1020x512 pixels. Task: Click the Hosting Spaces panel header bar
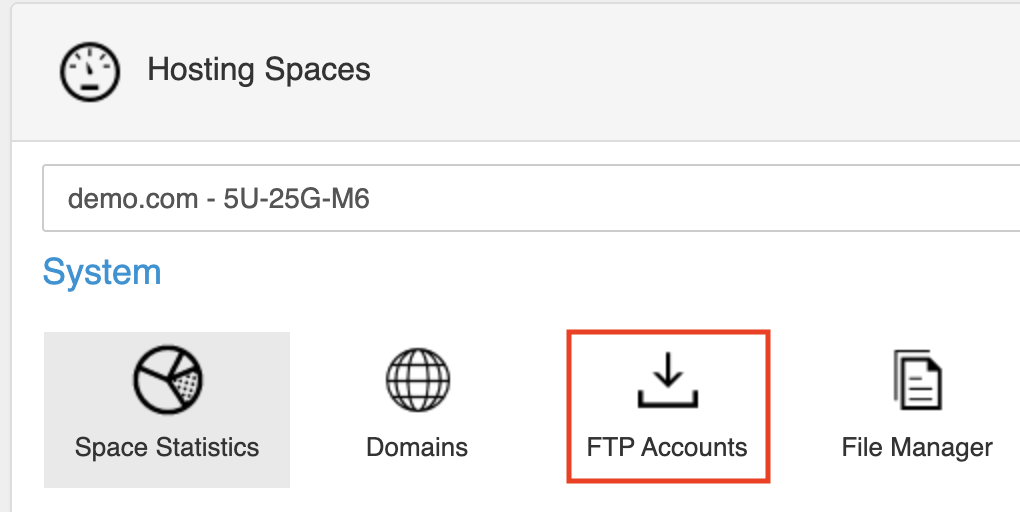pyautogui.click(x=516, y=72)
